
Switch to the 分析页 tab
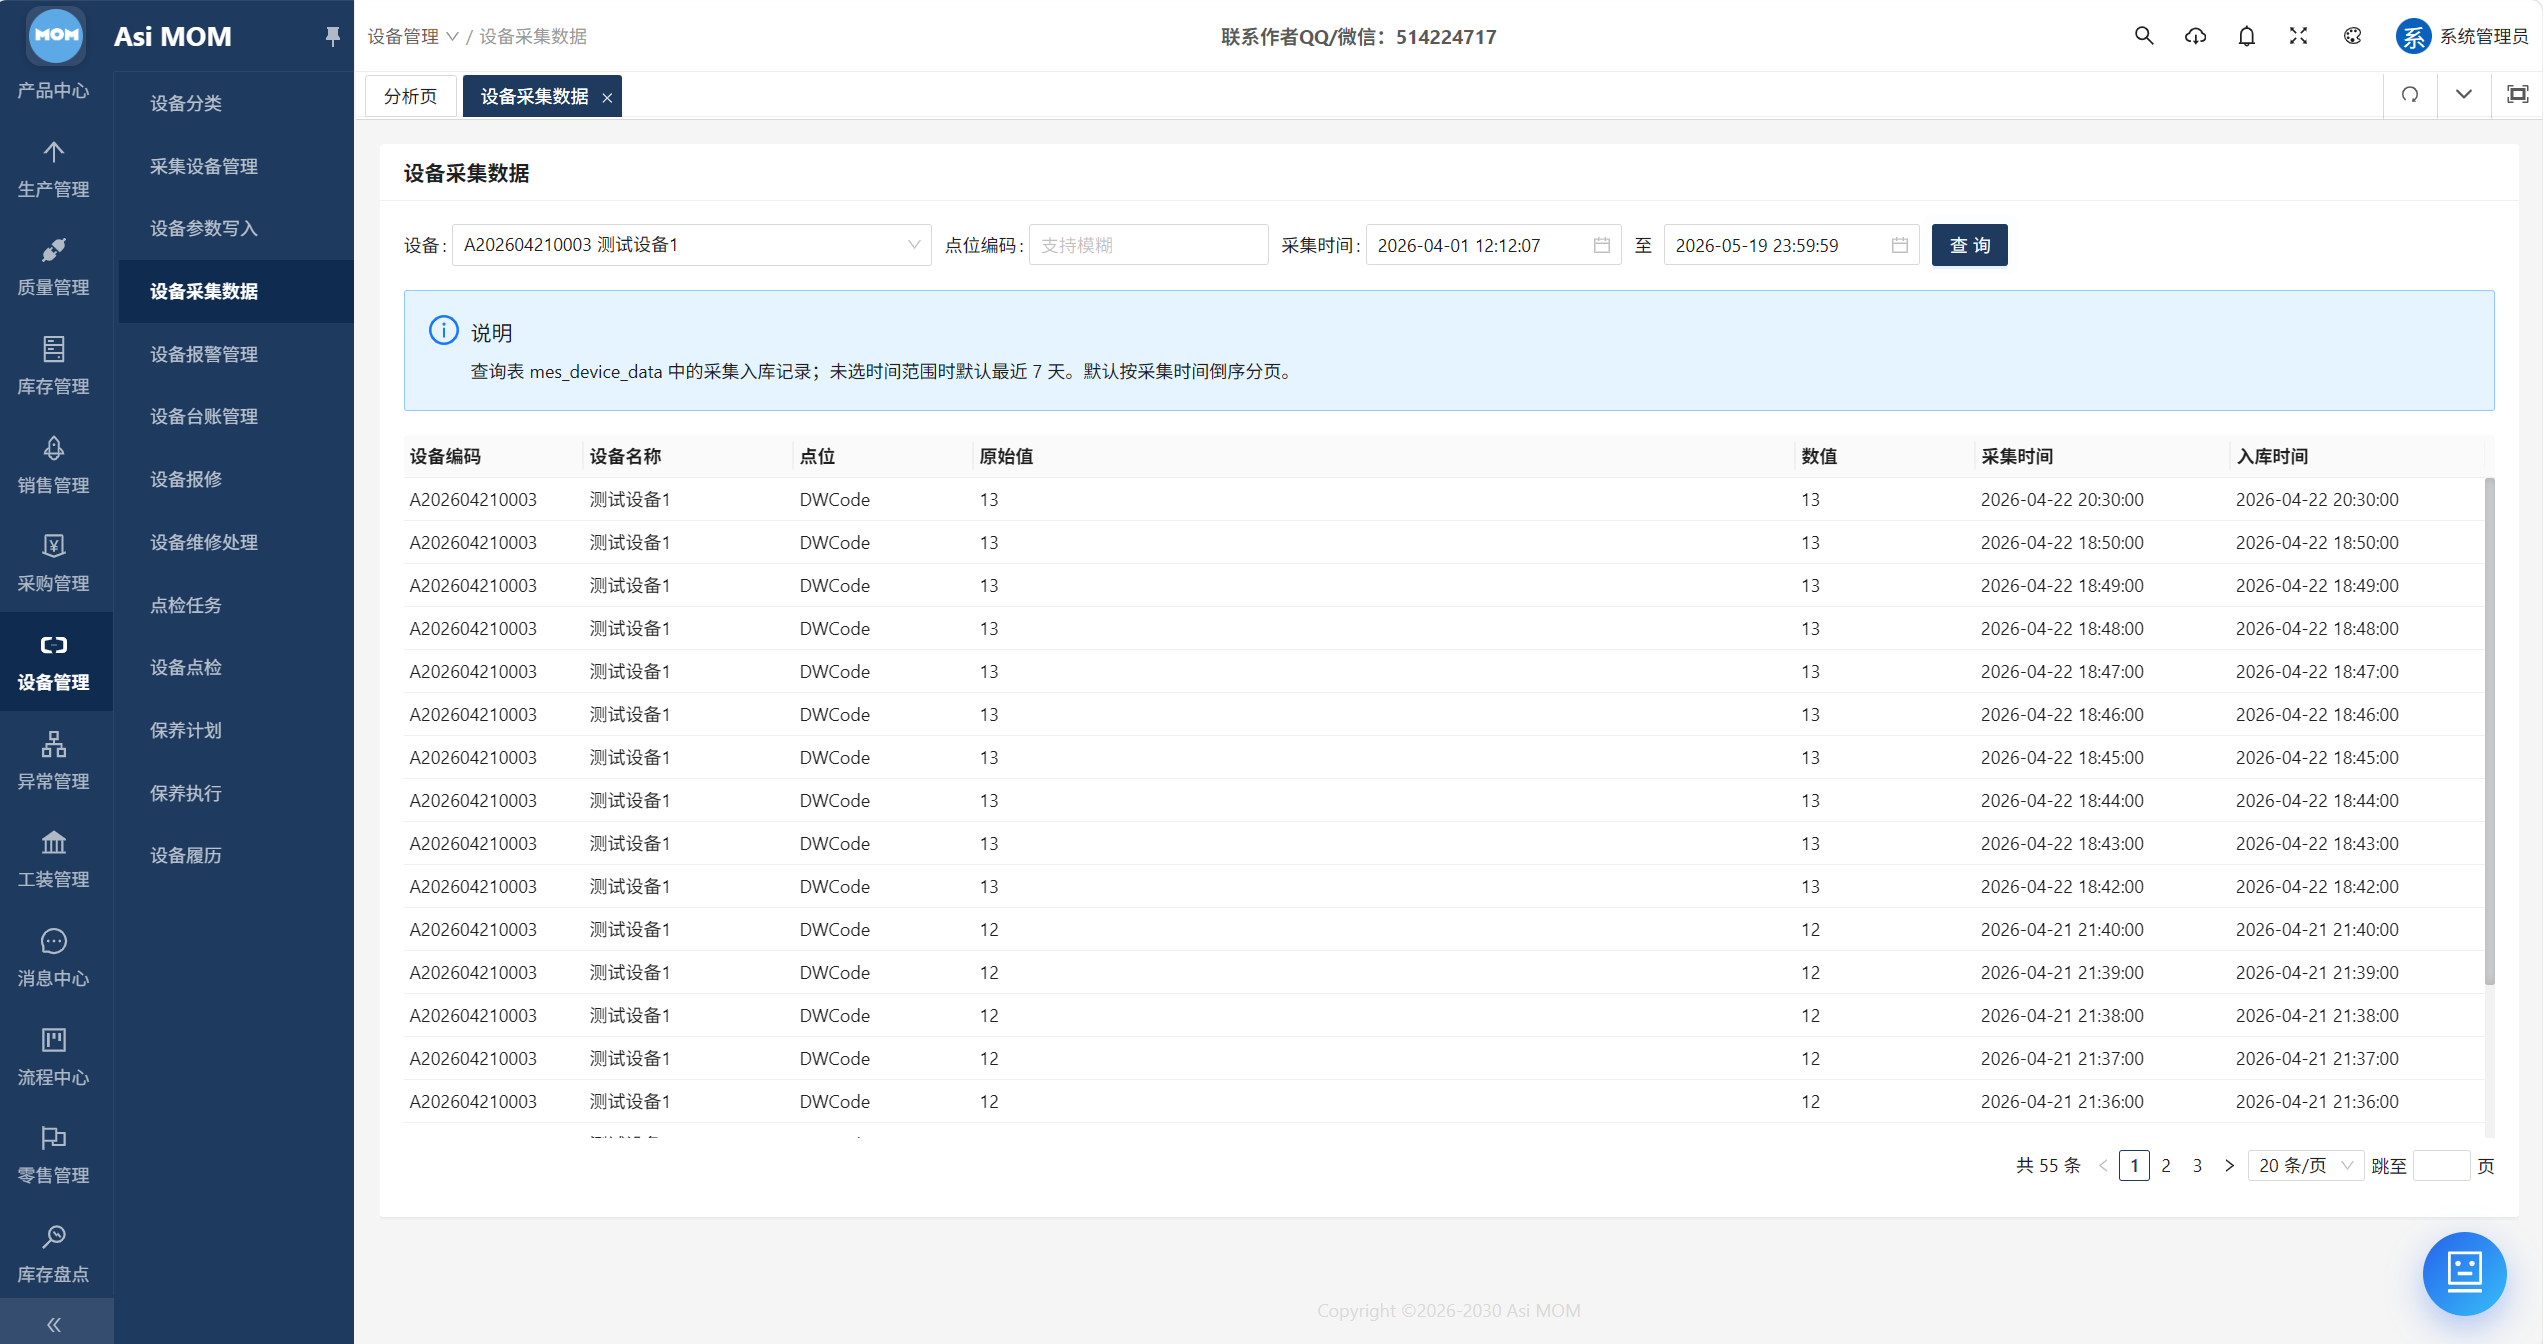pyautogui.click(x=411, y=96)
